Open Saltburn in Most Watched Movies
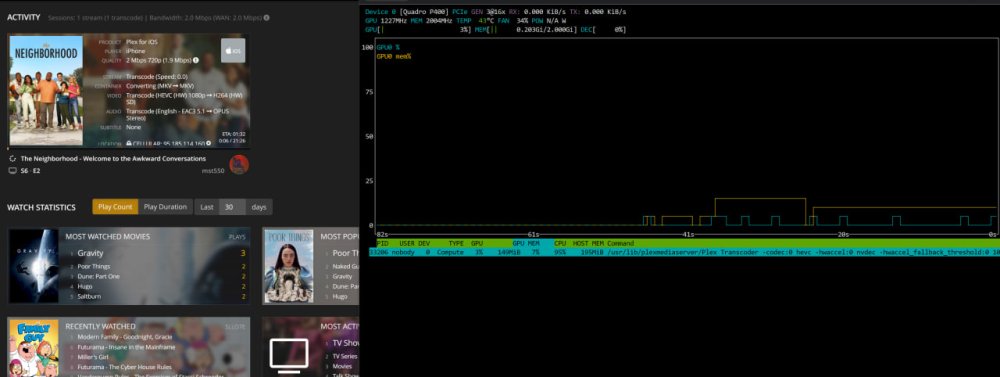 tap(89, 297)
